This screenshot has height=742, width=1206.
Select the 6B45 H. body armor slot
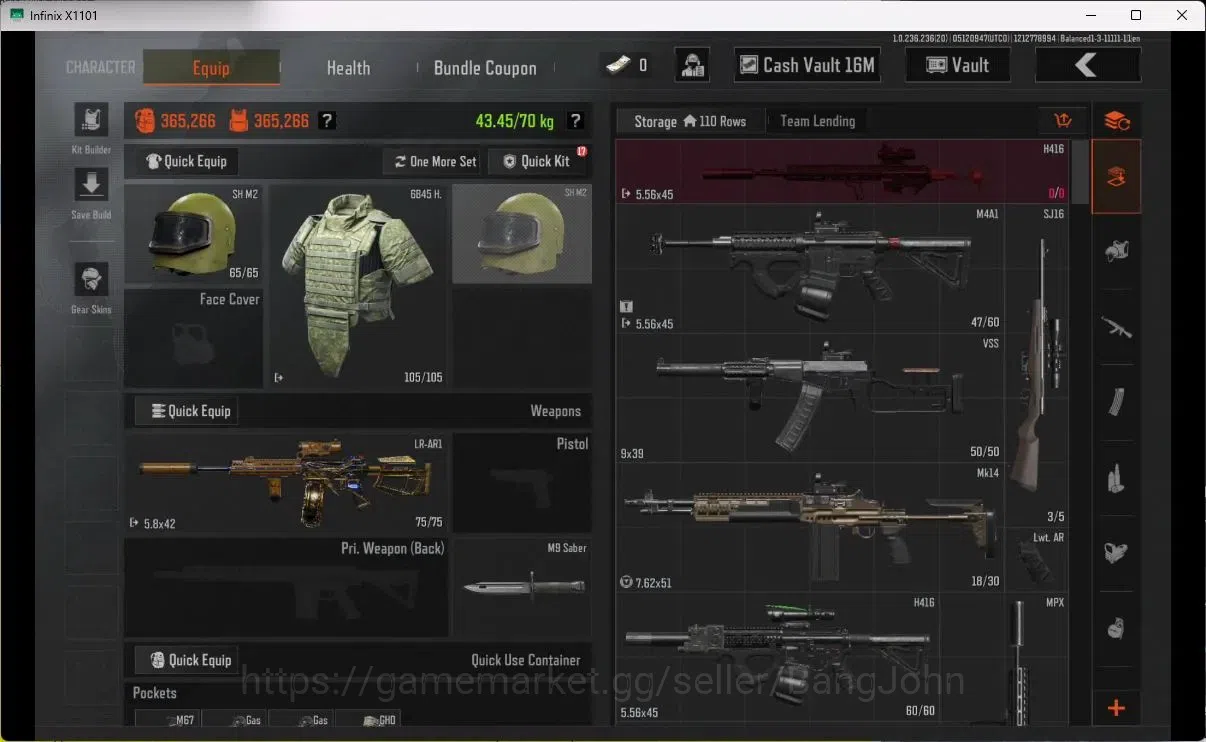pos(359,286)
